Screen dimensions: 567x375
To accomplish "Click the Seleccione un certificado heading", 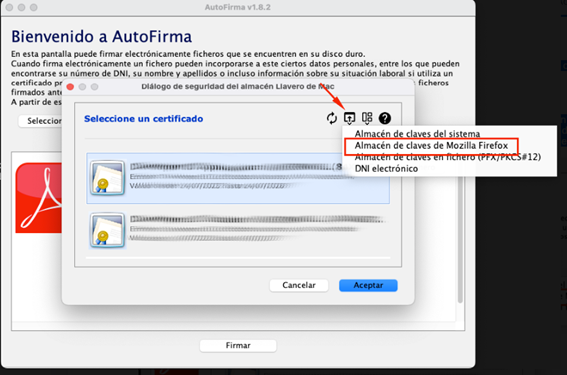I will (144, 119).
